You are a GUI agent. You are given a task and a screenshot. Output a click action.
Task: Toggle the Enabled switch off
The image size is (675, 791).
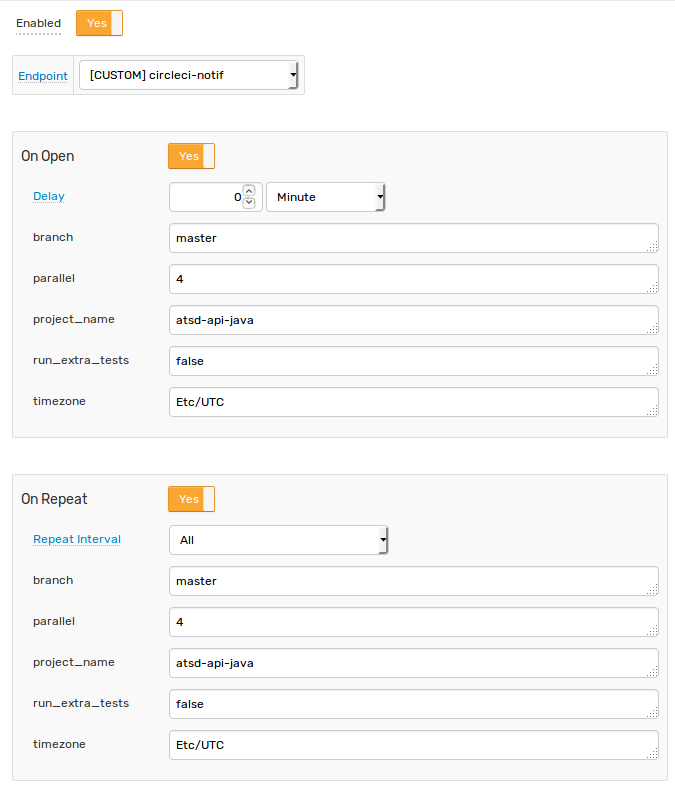(x=99, y=23)
